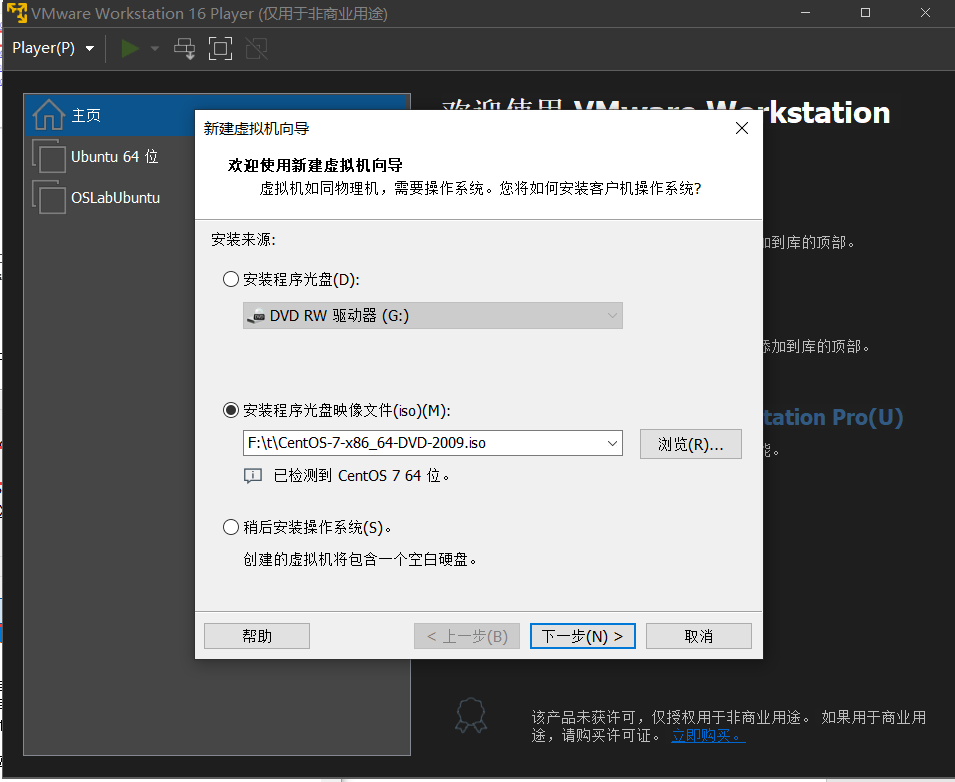Click the Unity mode toolbar icon
The image size is (955, 782).
[x=255, y=47]
